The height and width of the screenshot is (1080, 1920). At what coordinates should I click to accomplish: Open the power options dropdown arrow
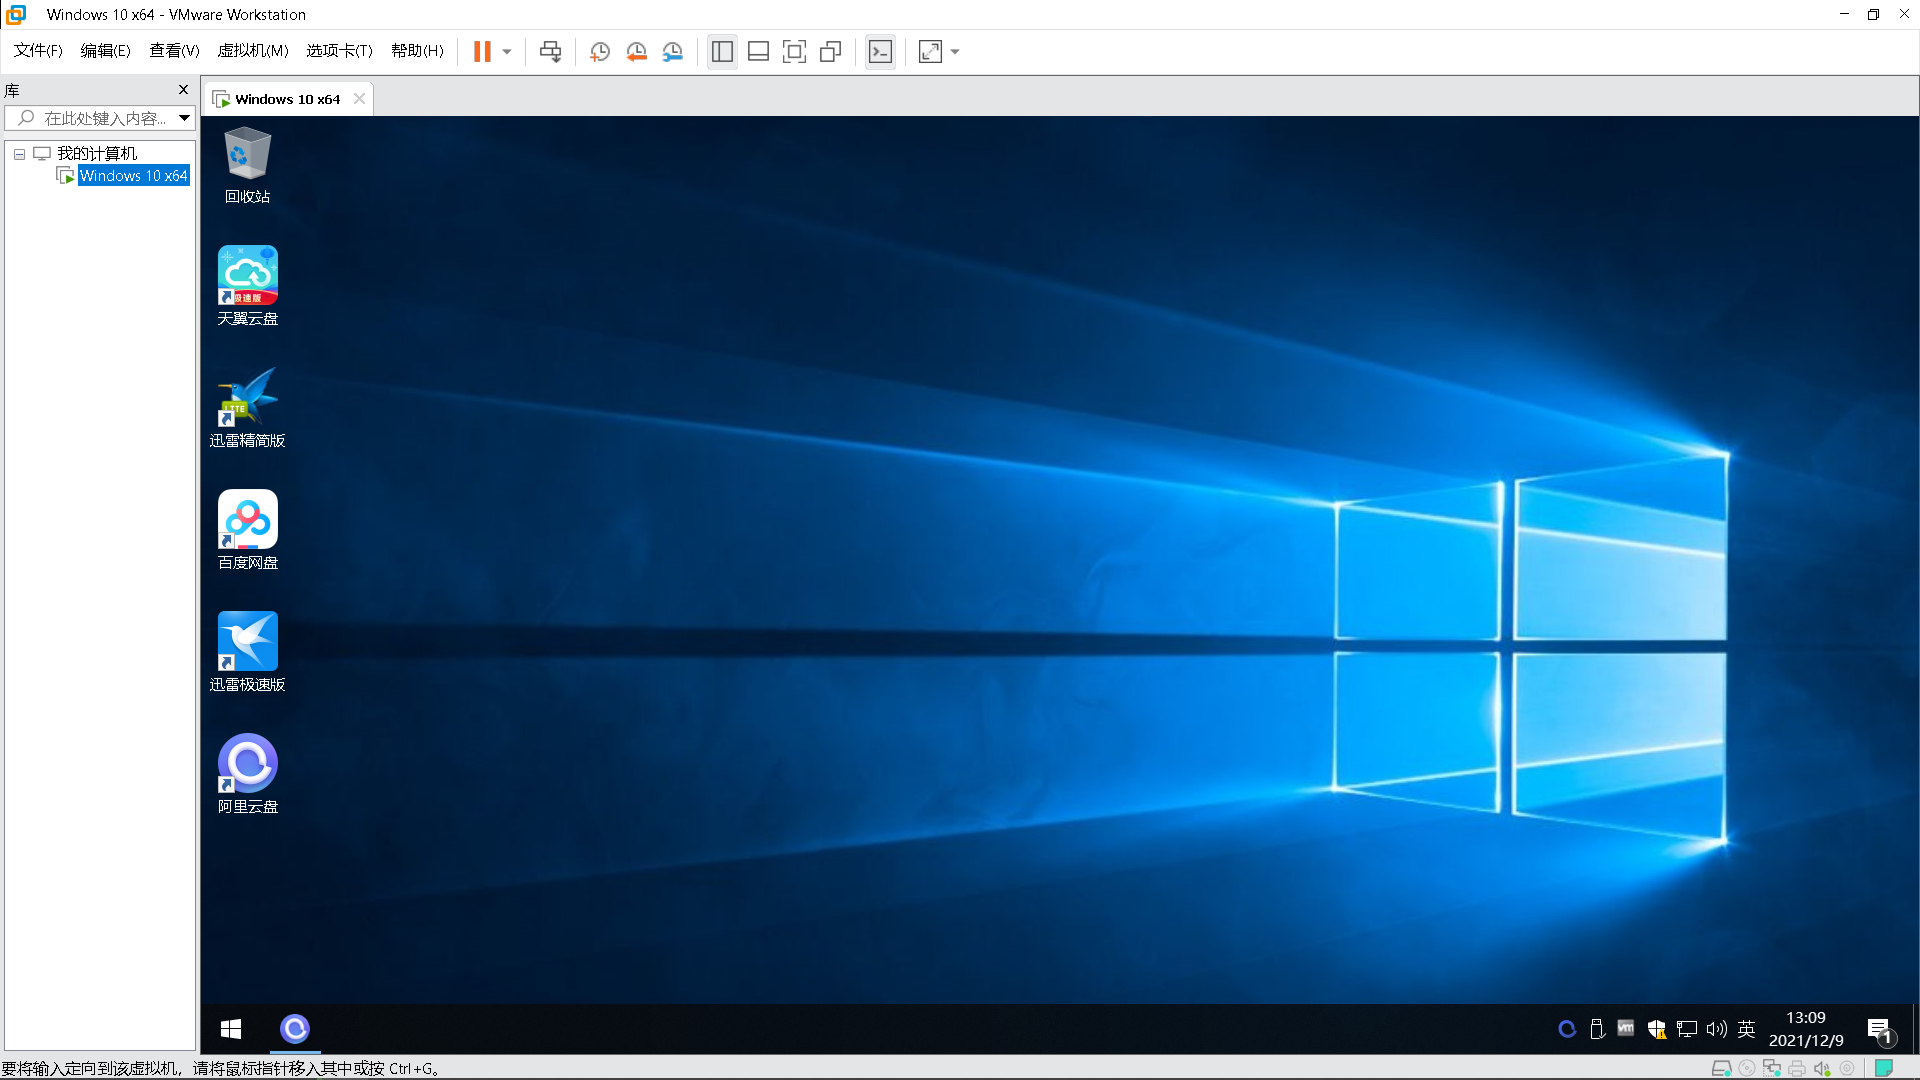tap(507, 52)
